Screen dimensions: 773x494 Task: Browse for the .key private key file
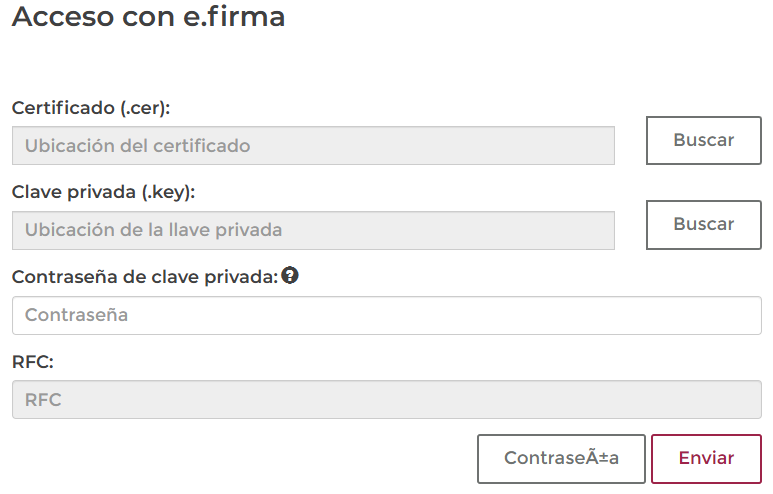pyautogui.click(x=703, y=224)
